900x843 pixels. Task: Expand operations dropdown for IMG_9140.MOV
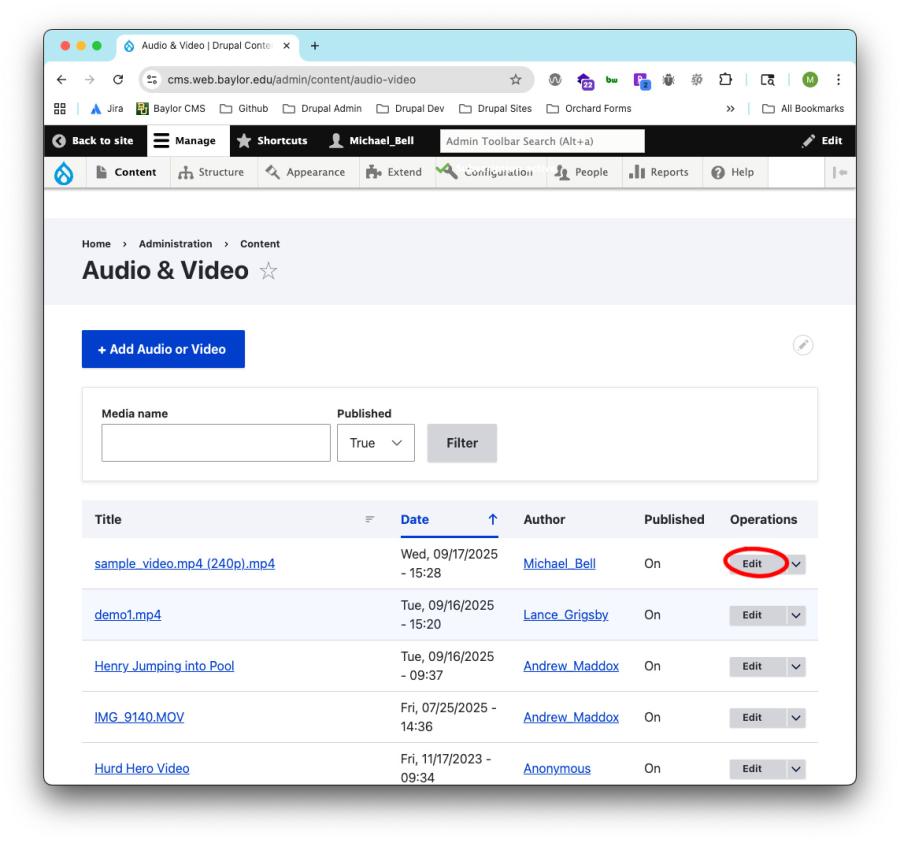[796, 718]
